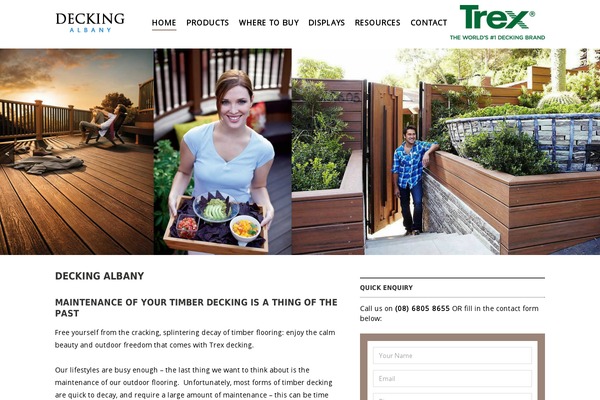Advance slideshow with right arrow

tap(592, 154)
